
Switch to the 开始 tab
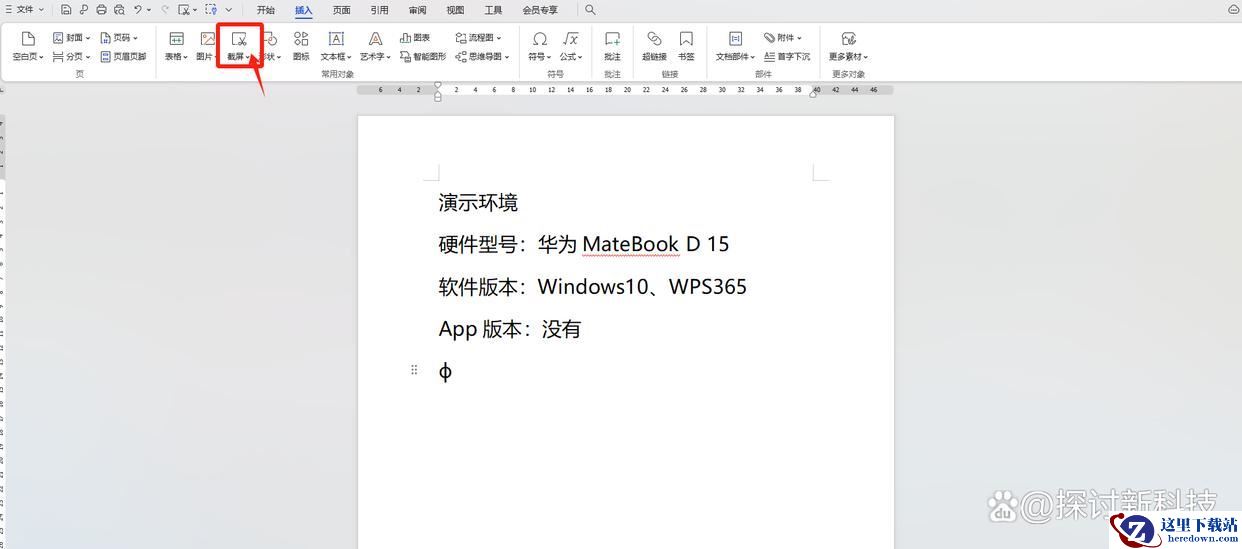265,10
